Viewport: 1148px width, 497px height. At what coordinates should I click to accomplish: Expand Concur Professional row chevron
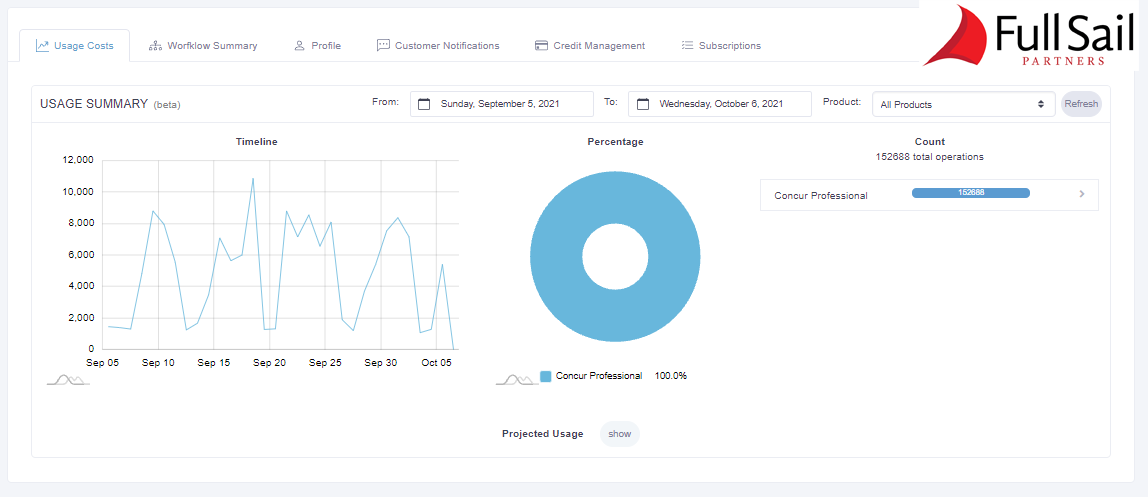click(x=1081, y=195)
